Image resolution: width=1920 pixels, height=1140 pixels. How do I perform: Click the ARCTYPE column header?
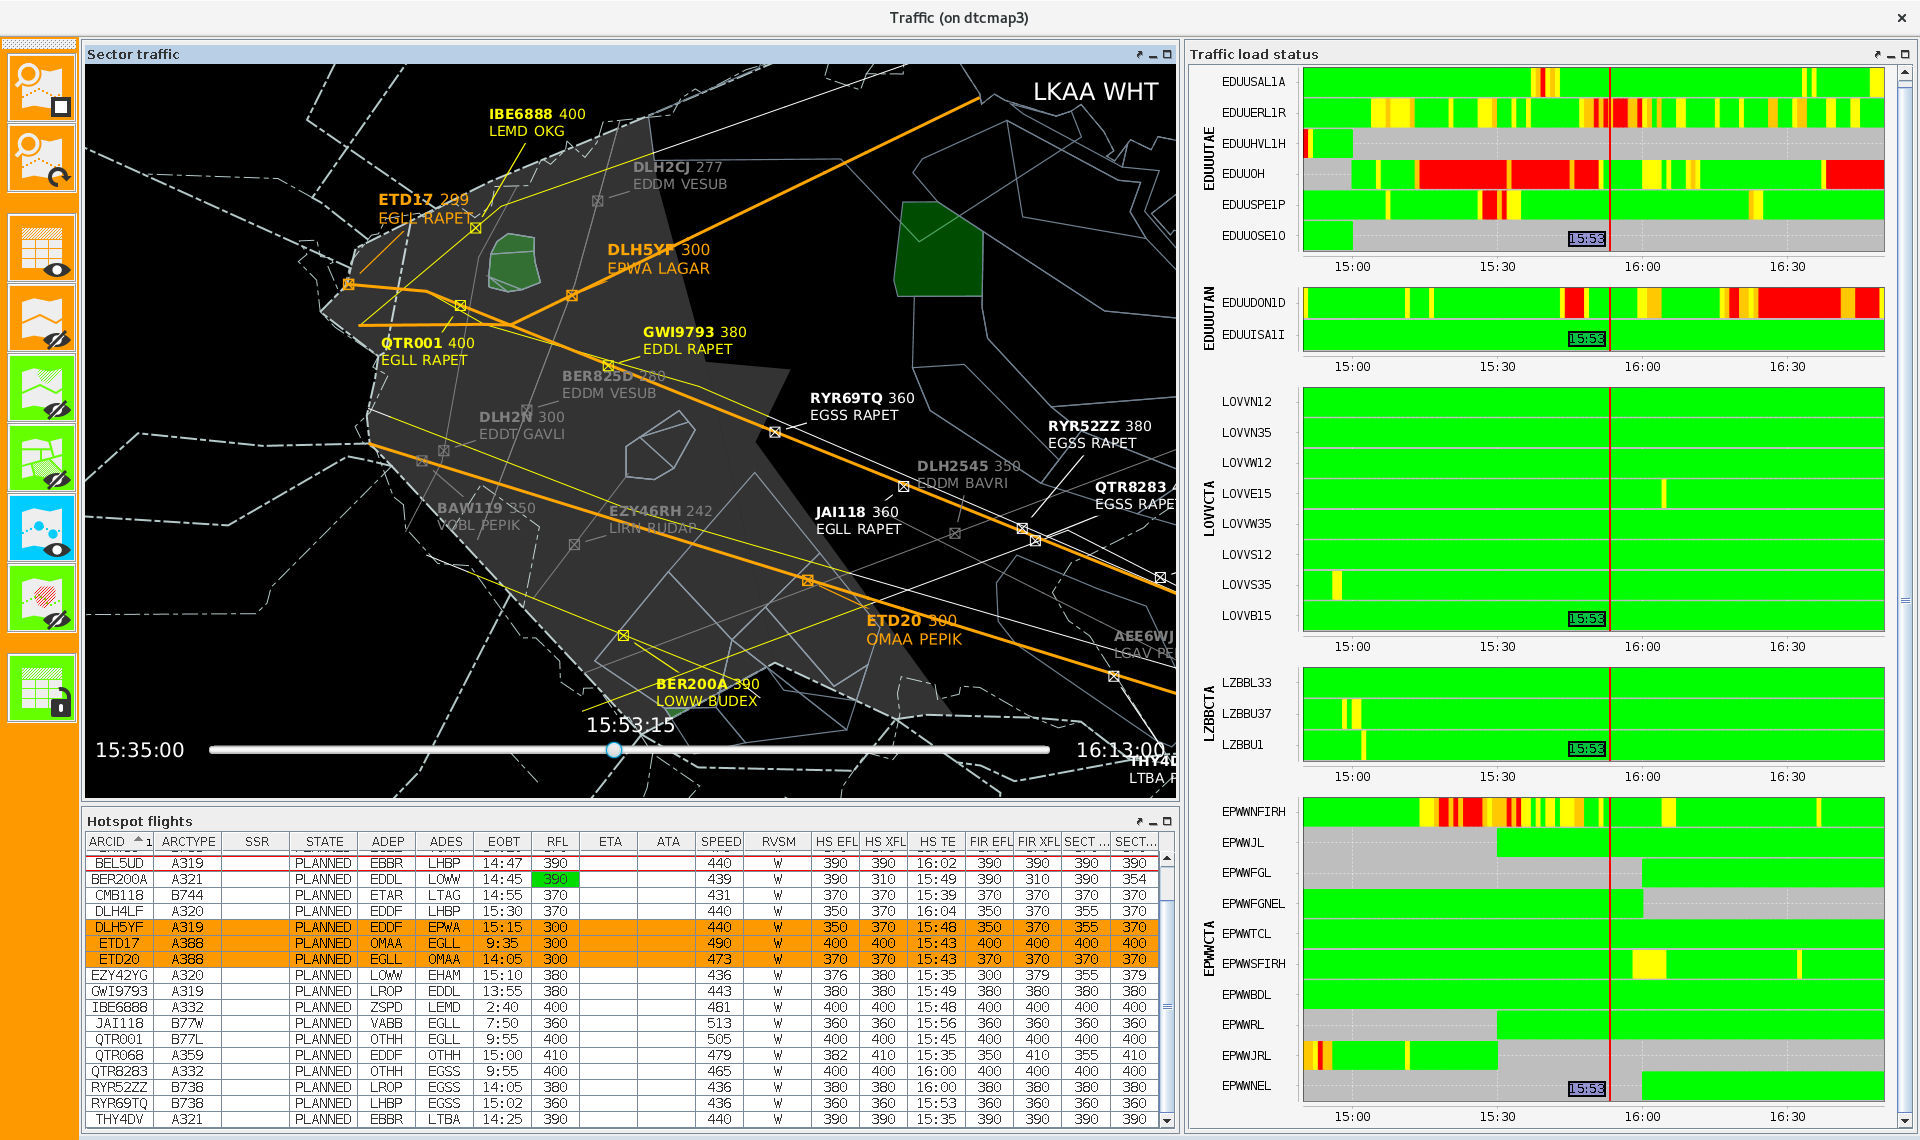click(188, 842)
